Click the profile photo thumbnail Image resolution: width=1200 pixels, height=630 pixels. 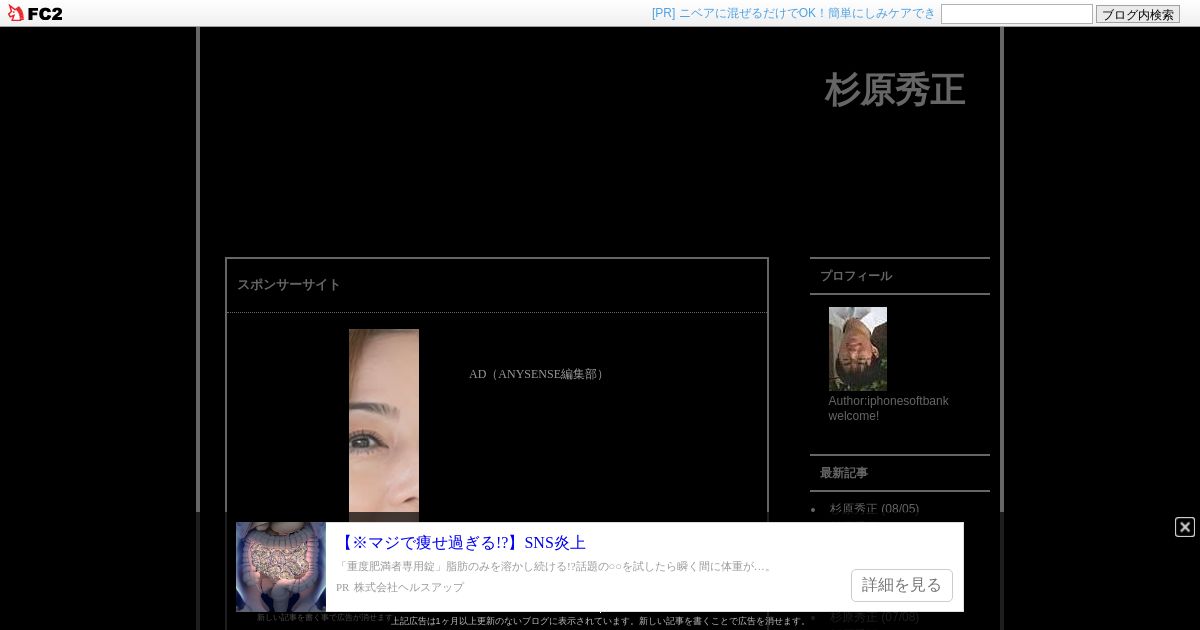(858, 349)
